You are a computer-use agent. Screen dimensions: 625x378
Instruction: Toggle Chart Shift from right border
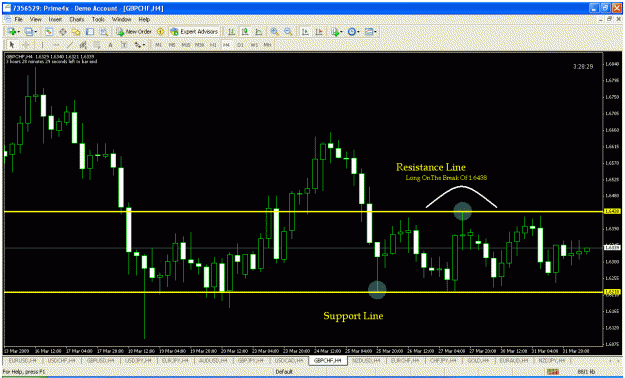click(319, 32)
